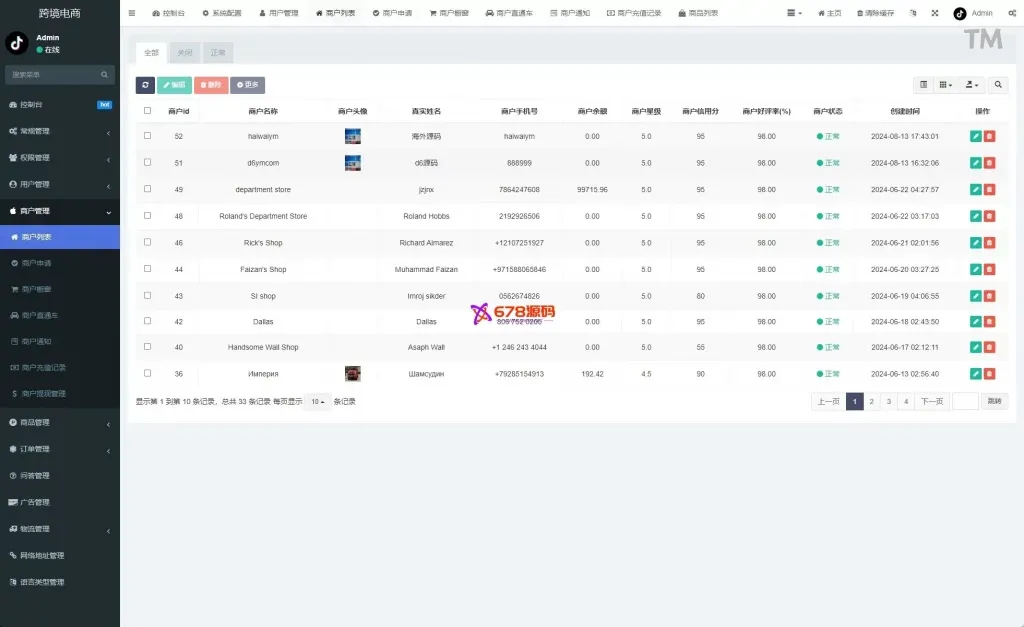1024x627 pixels.
Task: Toggle fullscreen with the expand icon
Action: point(935,14)
